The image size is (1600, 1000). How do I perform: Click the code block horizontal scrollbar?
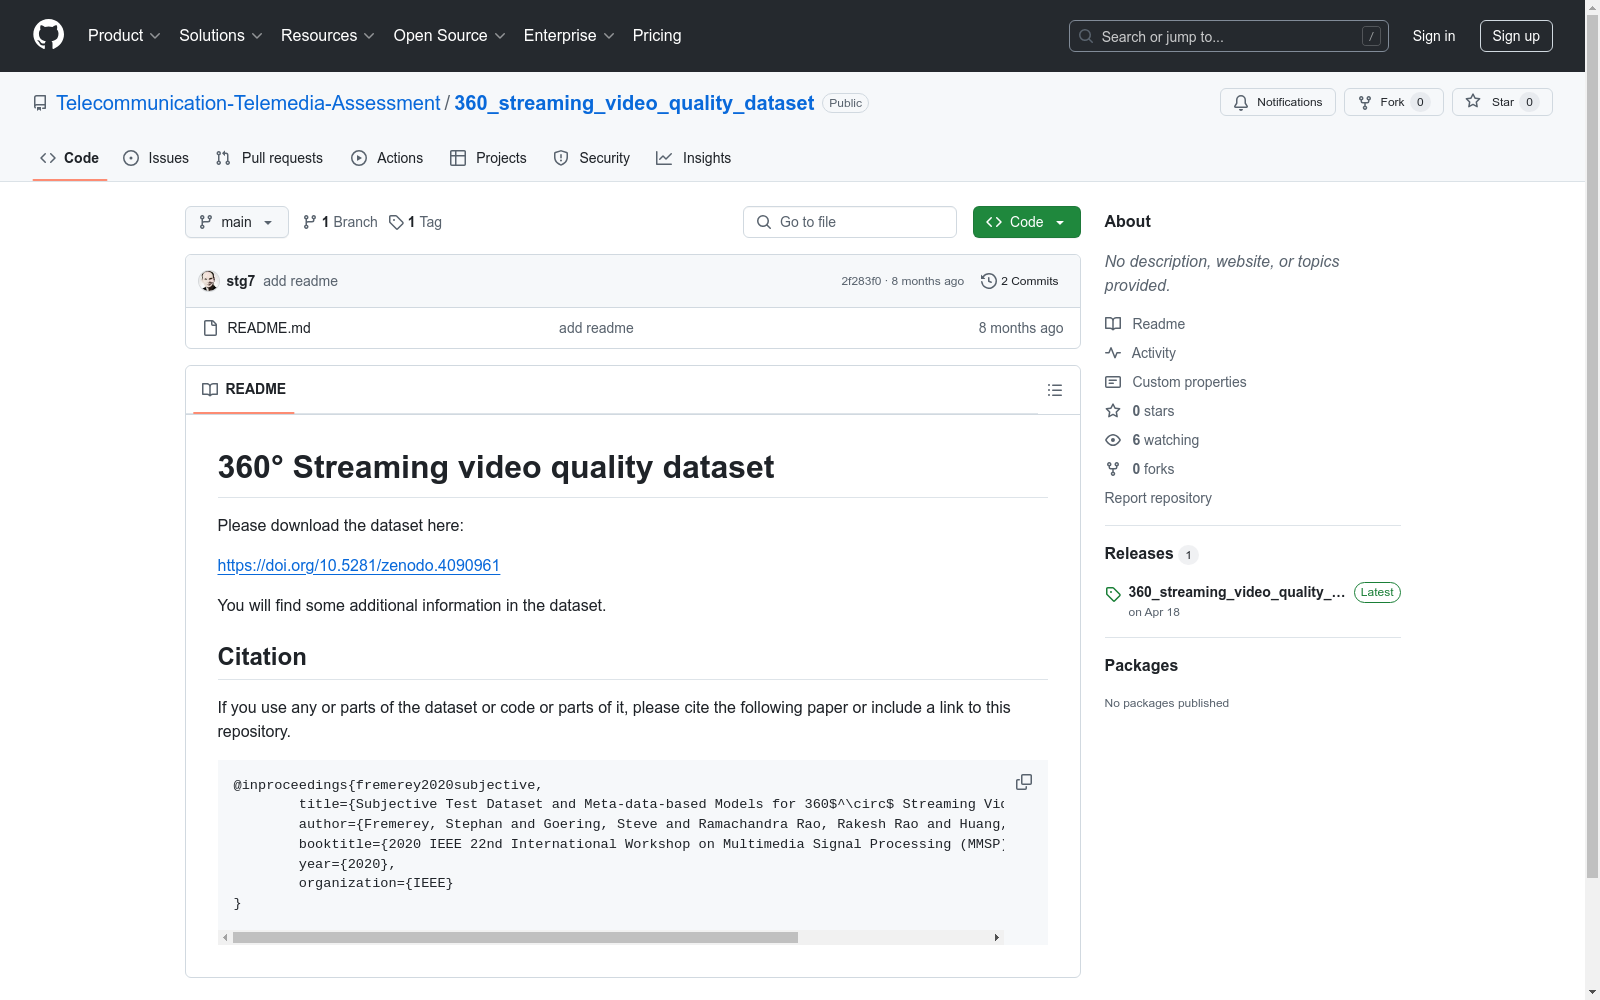tap(515, 938)
